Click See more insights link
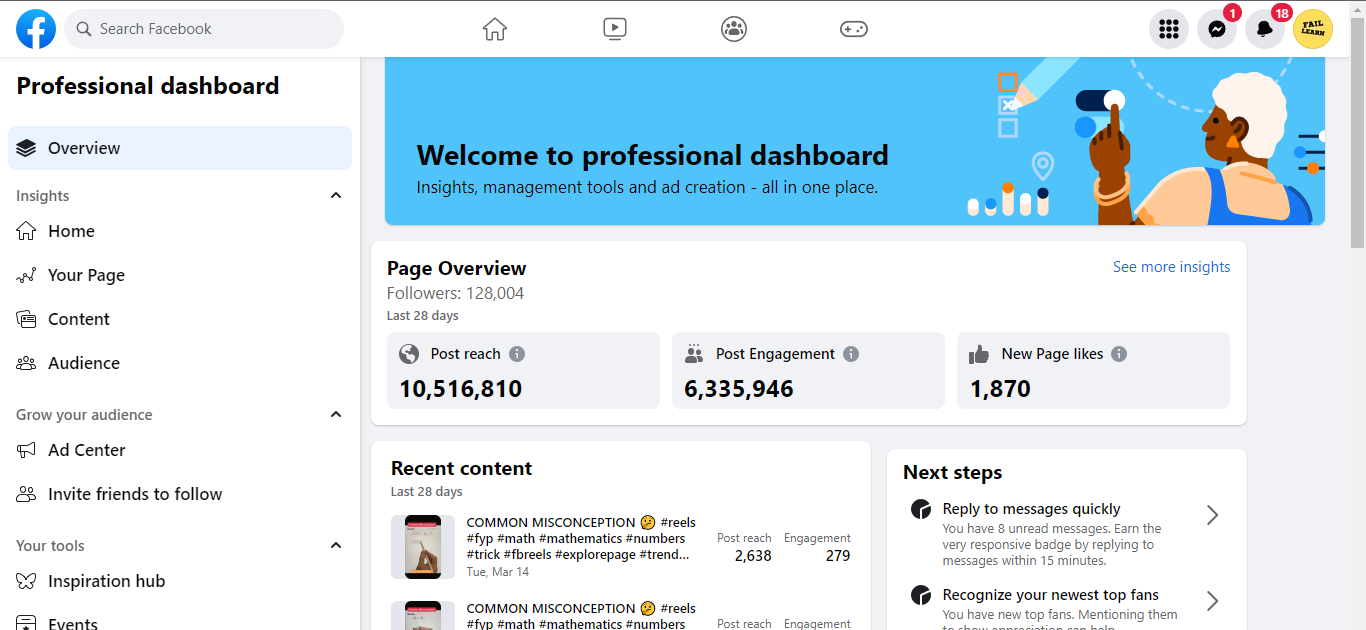Viewport: 1366px width, 630px height. (x=1171, y=267)
